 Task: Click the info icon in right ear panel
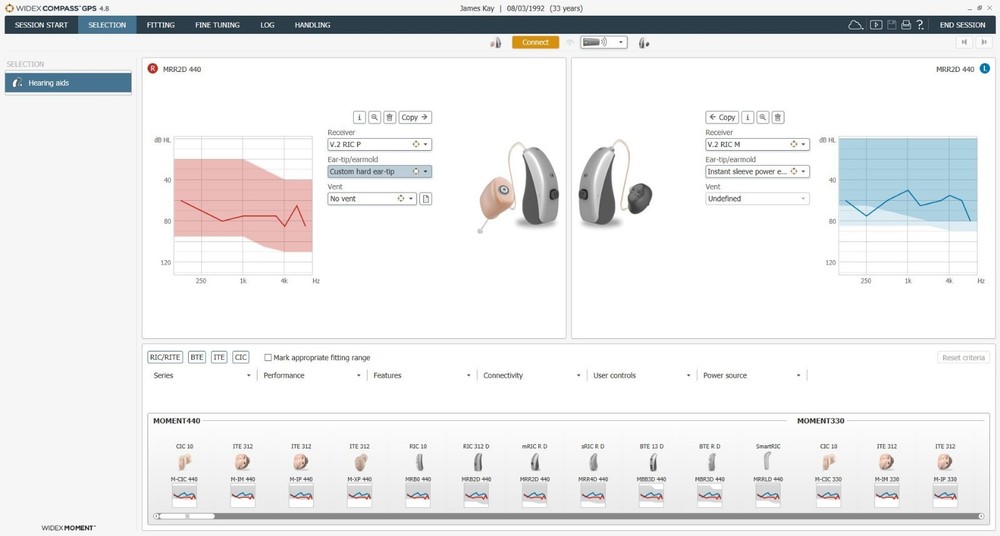click(x=359, y=117)
